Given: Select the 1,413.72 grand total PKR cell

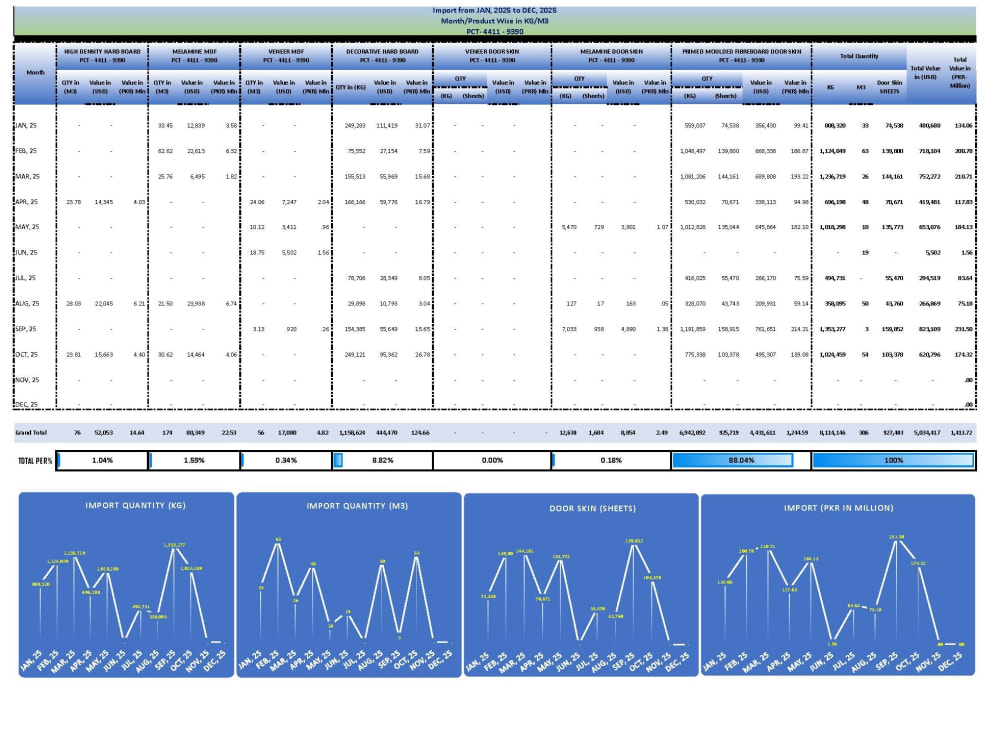Looking at the screenshot, I should (x=961, y=432).
